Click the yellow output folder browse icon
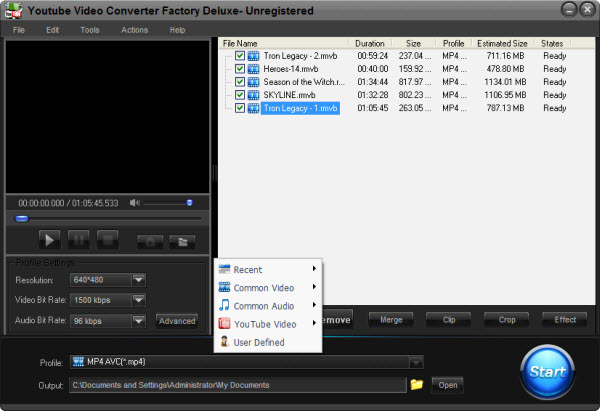Screen dimensions: 600x411 pos(417,384)
